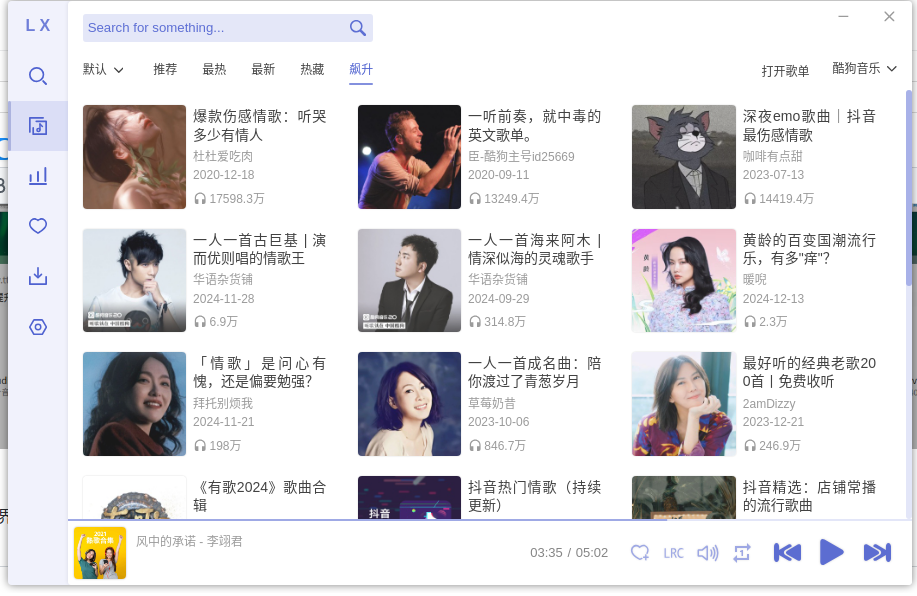Open the Downloads icon in the sidebar
The image size is (917, 596).
pos(38,276)
